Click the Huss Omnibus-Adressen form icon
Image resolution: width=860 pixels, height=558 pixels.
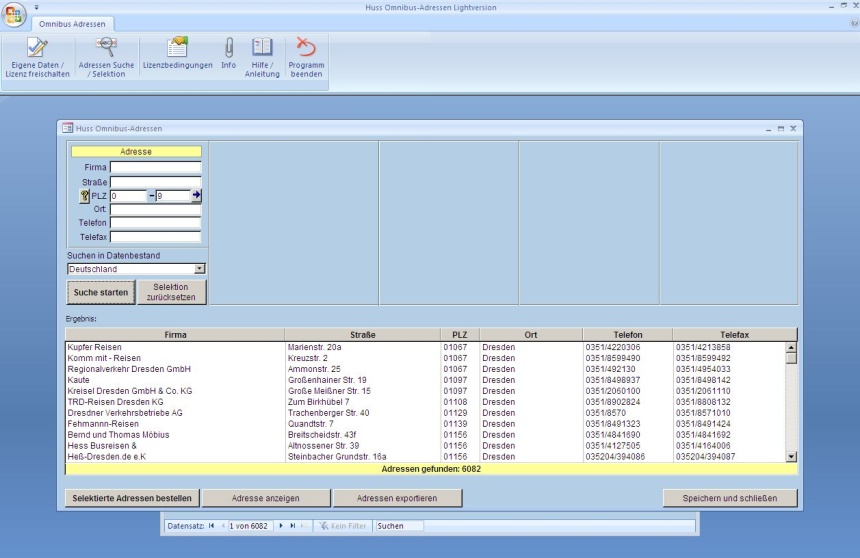coord(67,128)
